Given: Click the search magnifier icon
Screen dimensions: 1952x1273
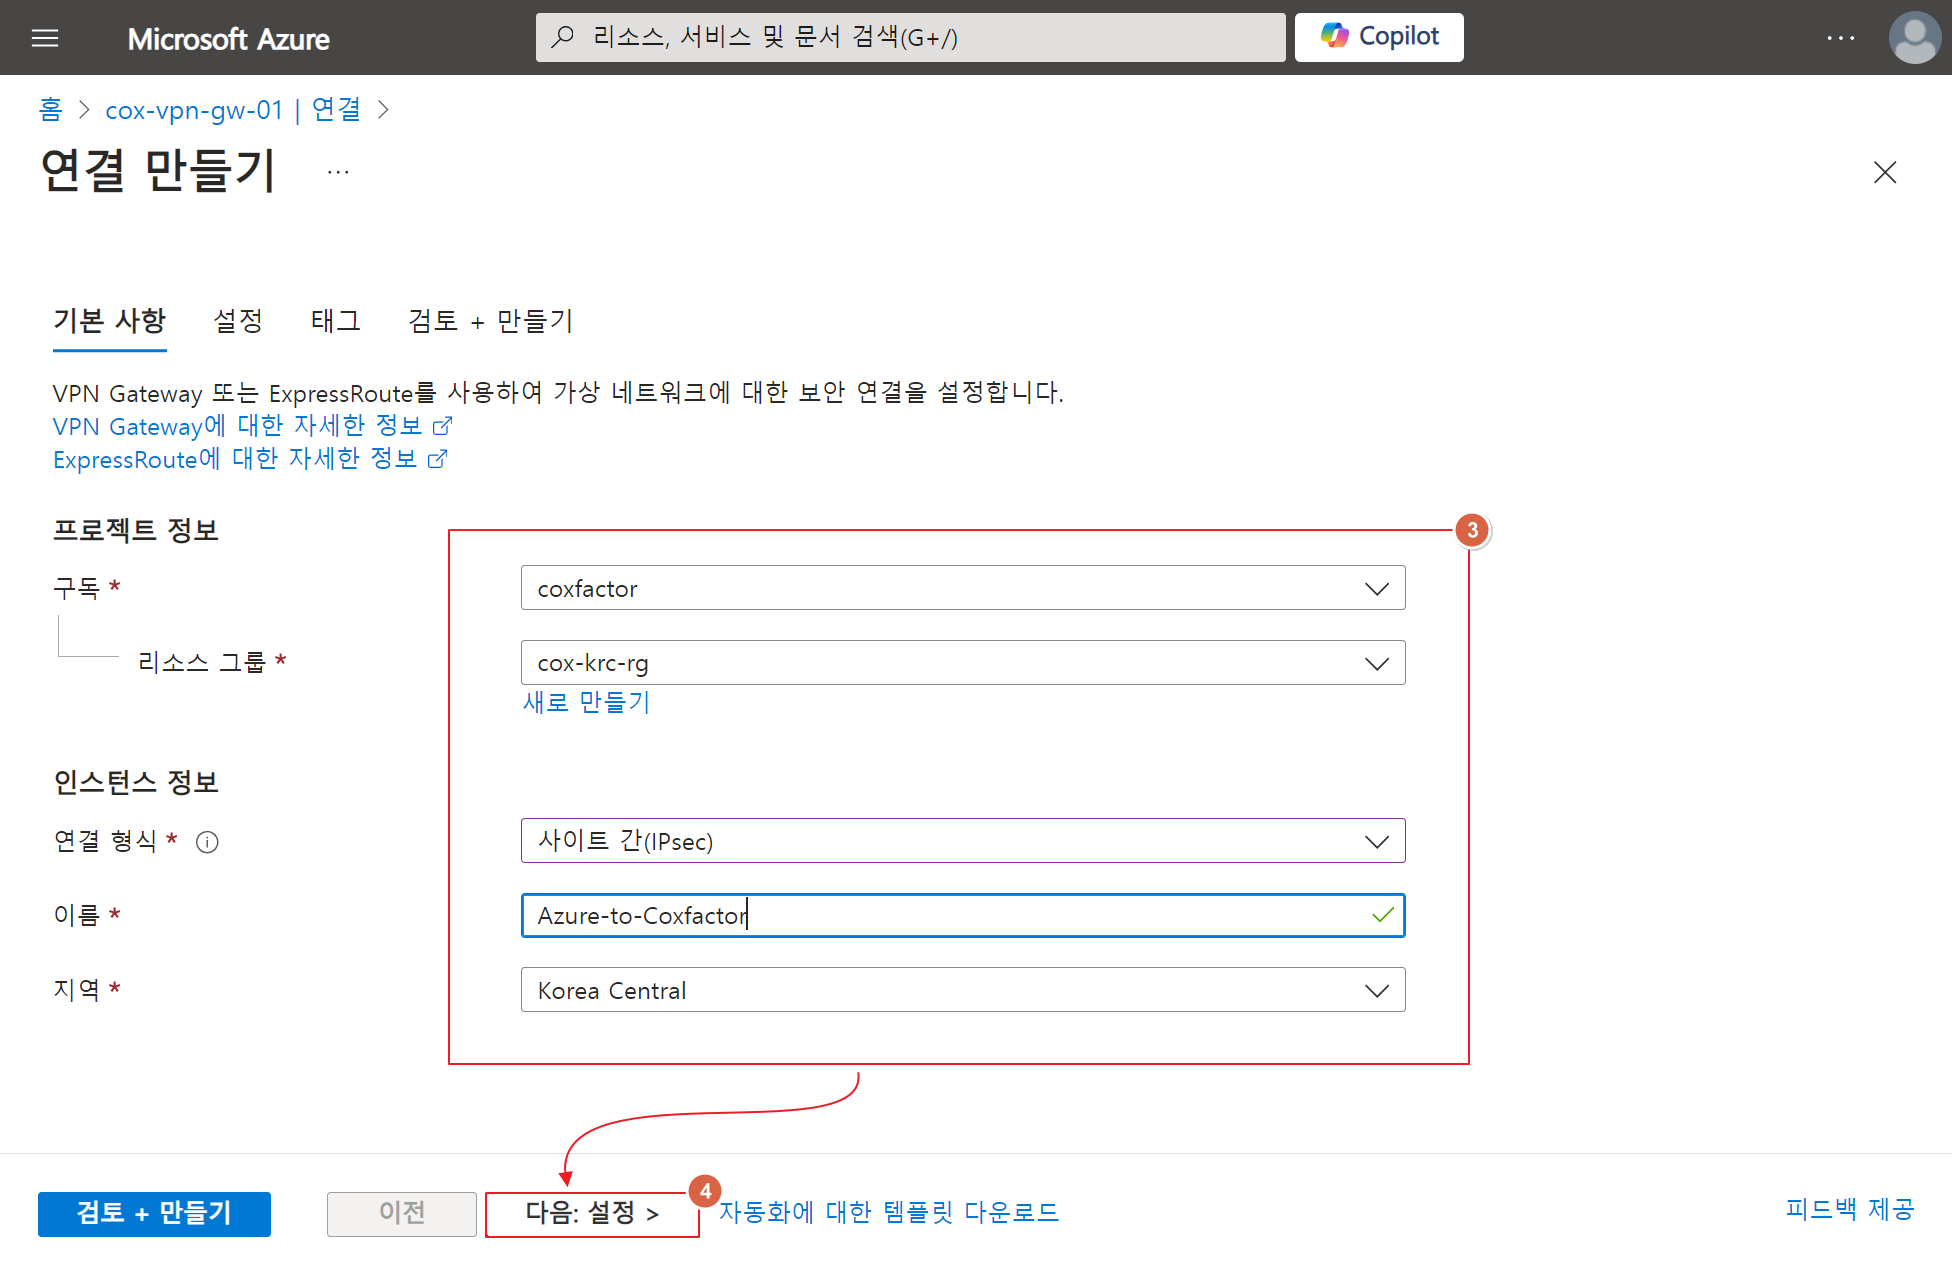Looking at the screenshot, I should click(x=563, y=37).
